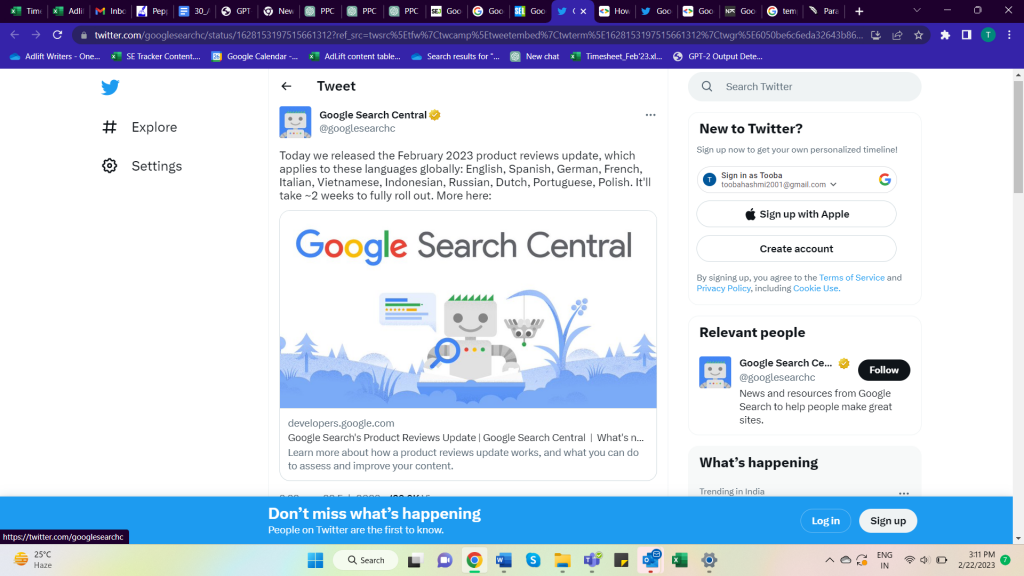1024x576 pixels.
Task: Open a new tab with the plus icon
Action: pyautogui.click(x=859, y=11)
